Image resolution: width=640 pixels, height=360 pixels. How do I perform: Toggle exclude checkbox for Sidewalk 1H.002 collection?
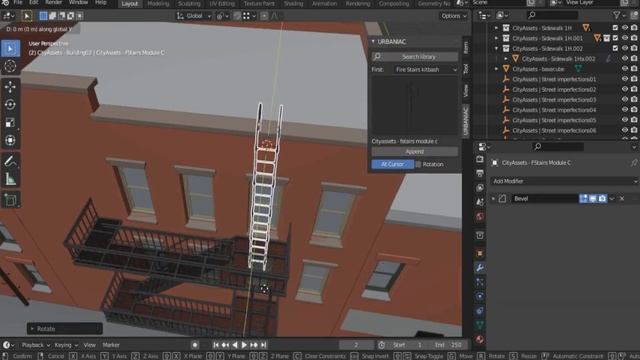(x=615, y=48)
